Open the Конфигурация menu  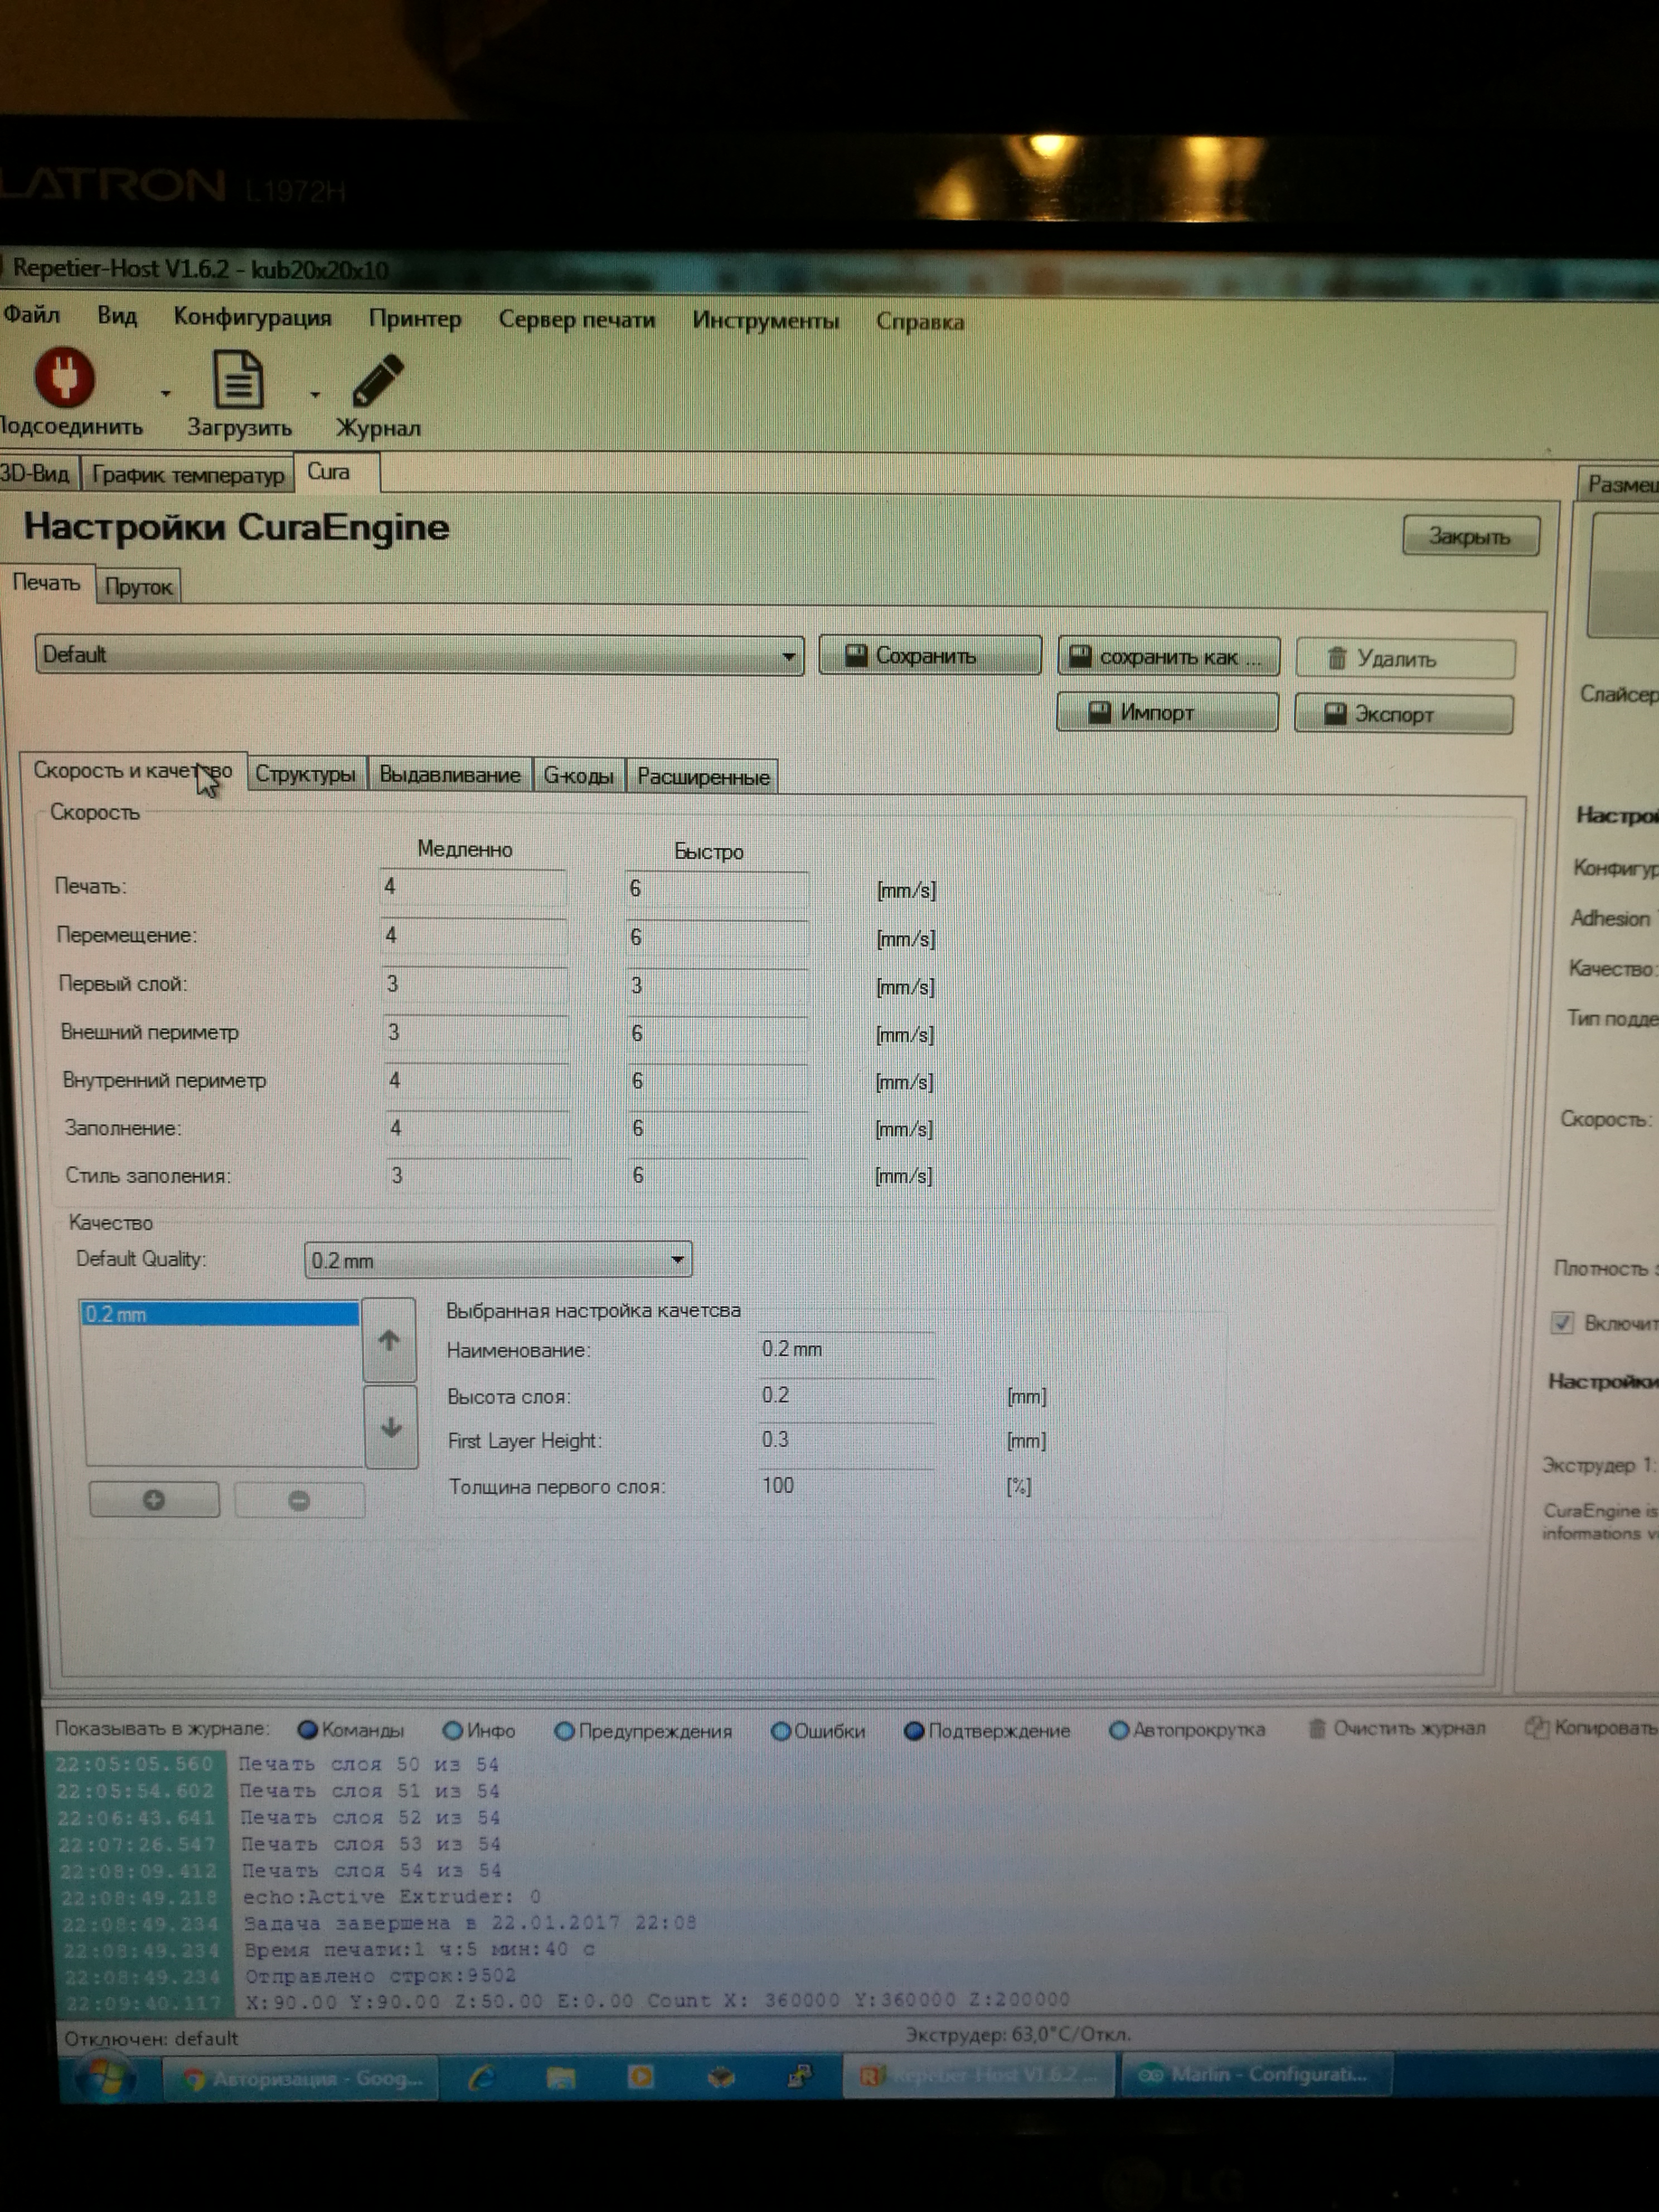[x=252, y=318]
